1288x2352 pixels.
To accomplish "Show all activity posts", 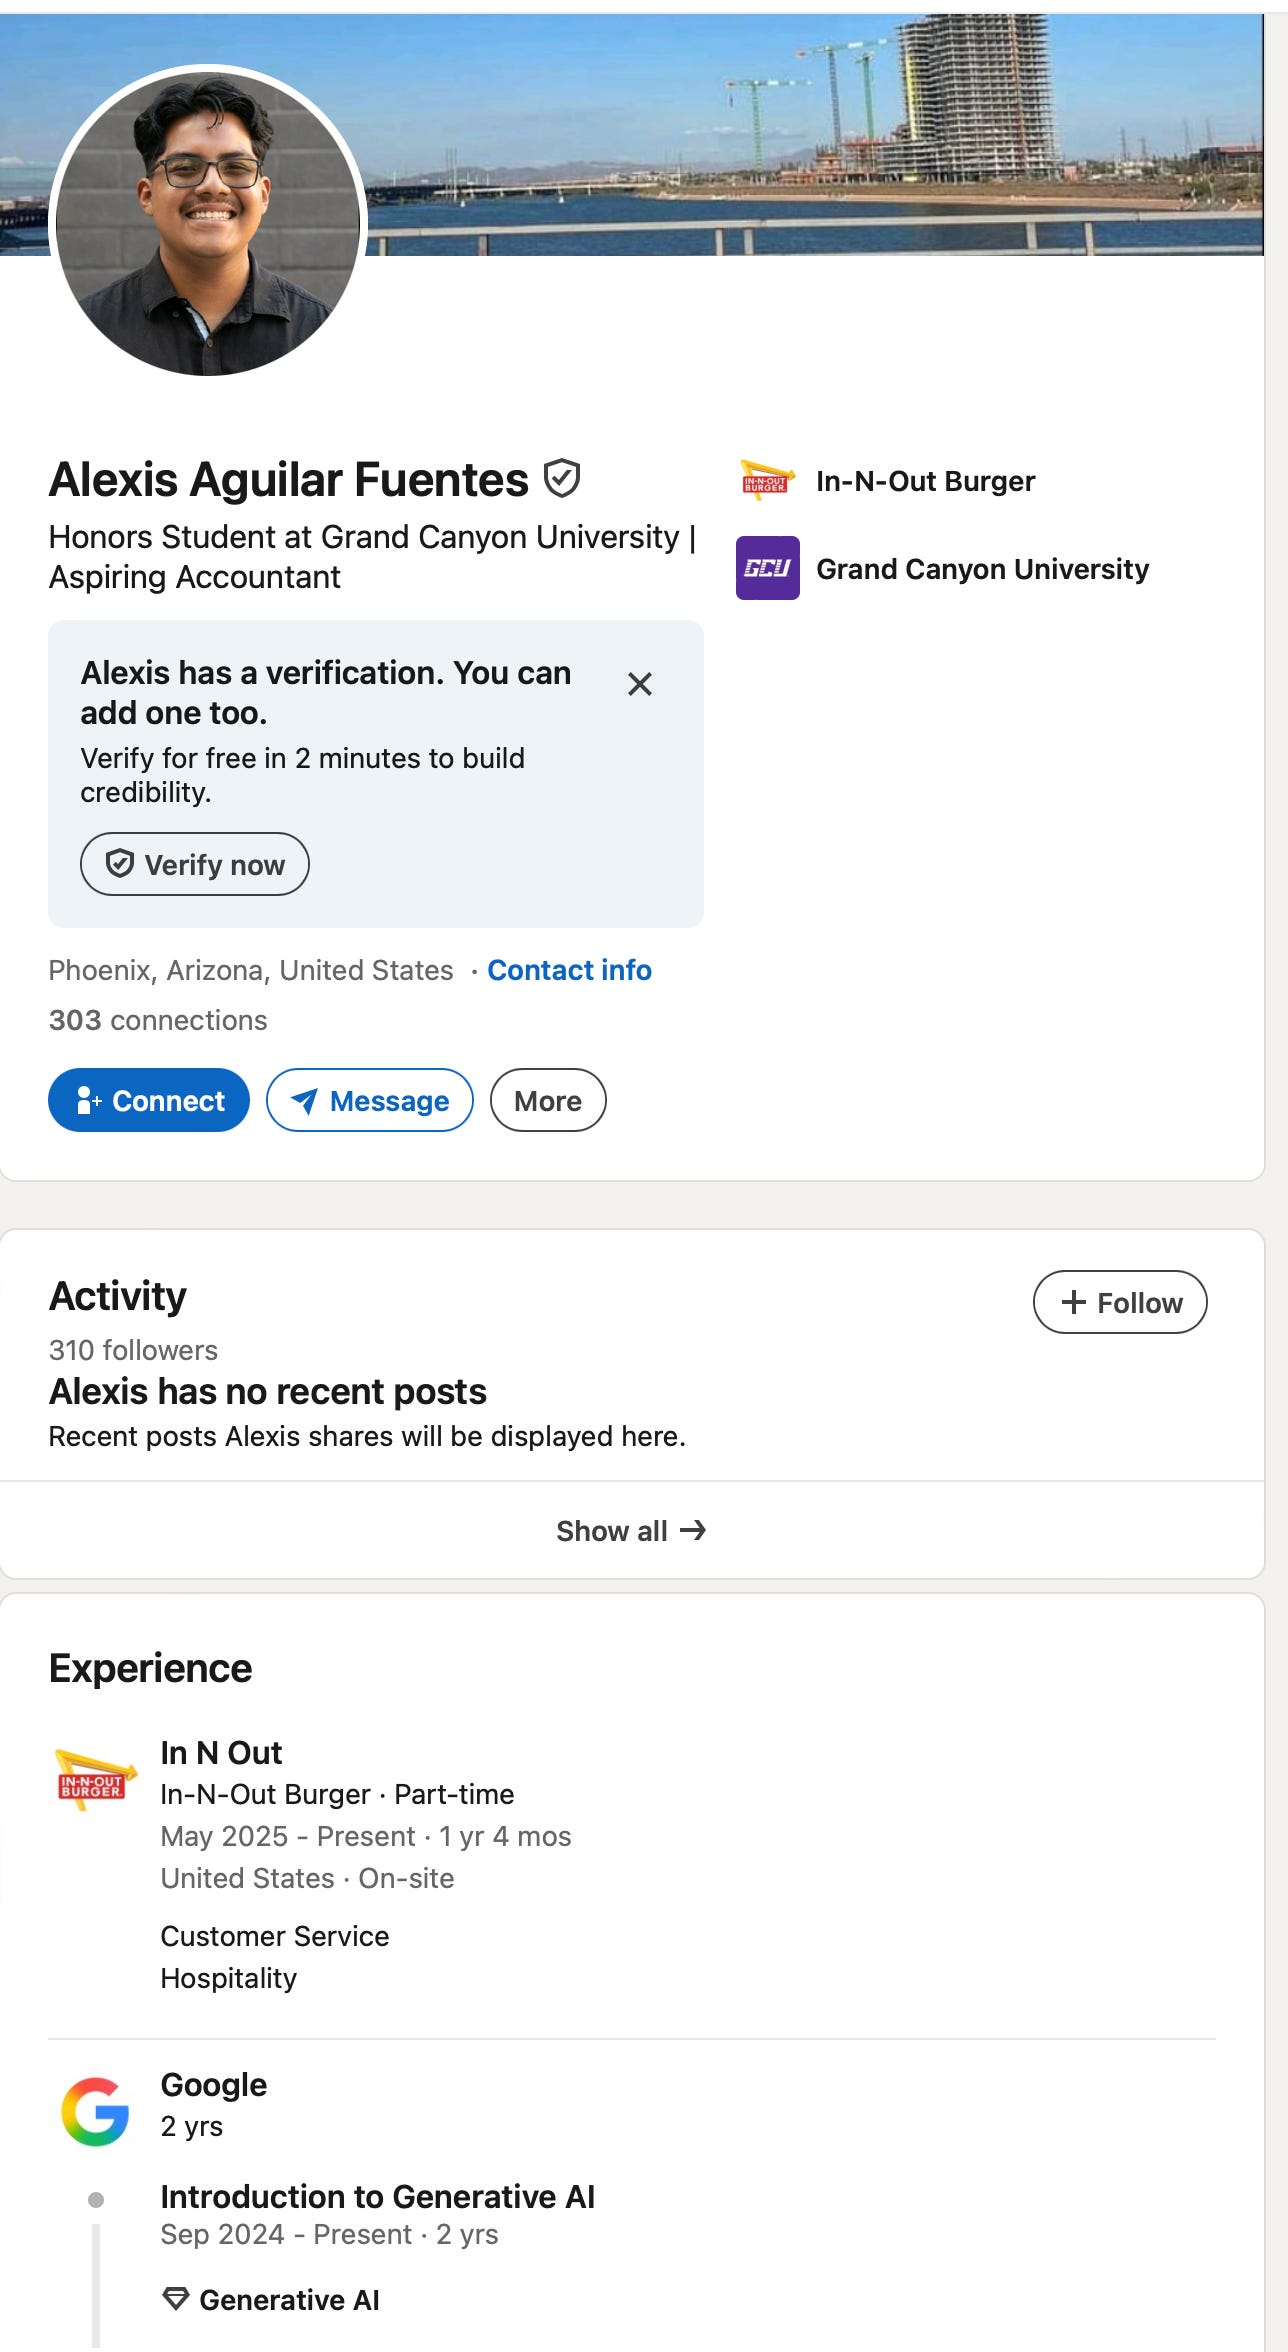I will click(x=632, y=1530).
